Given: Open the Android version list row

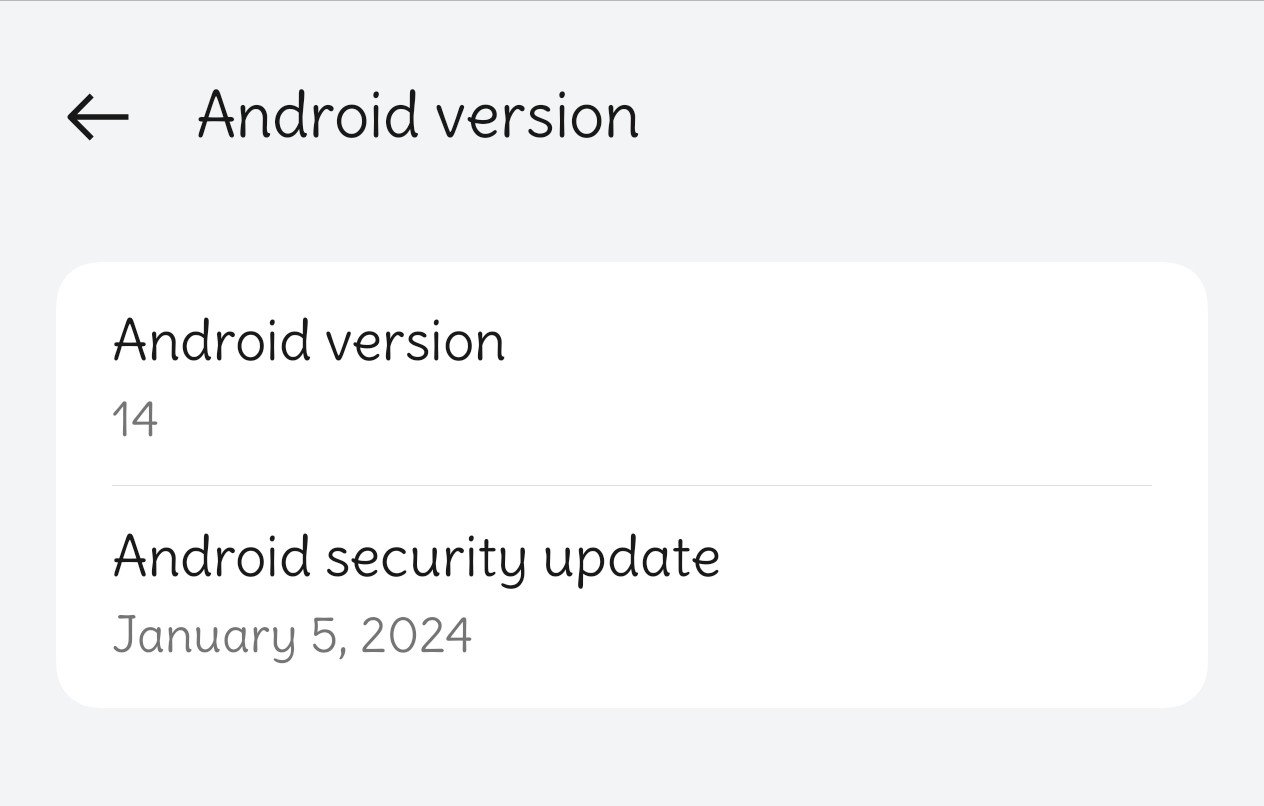Looking at the screenshot, I should (630, 375).
